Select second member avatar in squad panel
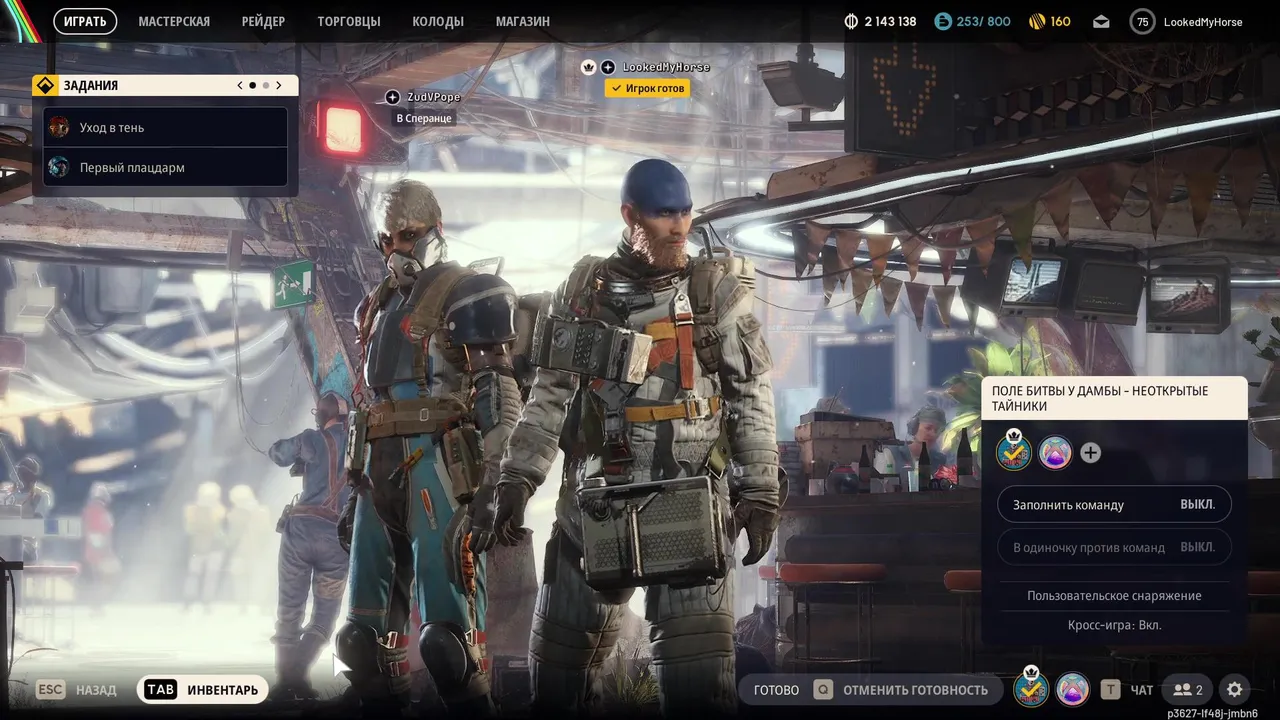This screenshot has height=720, width=1280. coord(1055,453)
